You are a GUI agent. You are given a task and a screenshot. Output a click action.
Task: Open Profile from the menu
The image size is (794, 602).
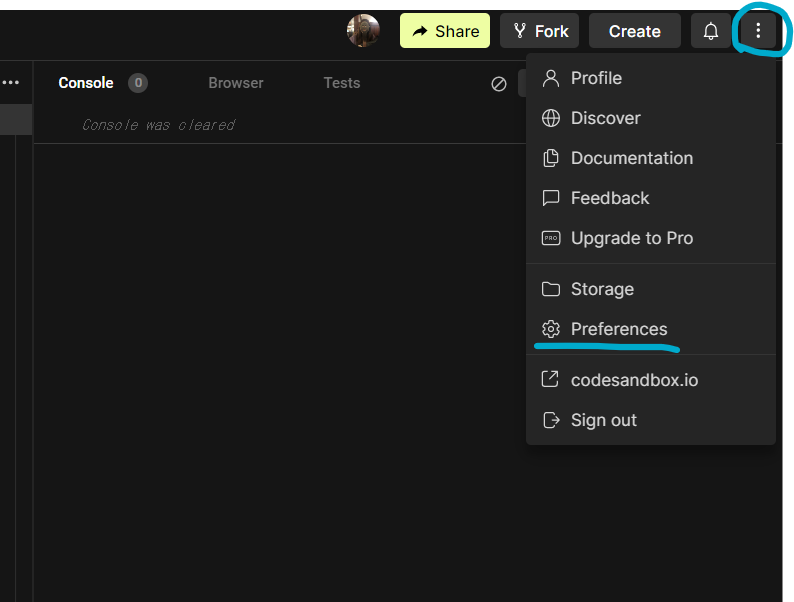[x=596, y=78]
